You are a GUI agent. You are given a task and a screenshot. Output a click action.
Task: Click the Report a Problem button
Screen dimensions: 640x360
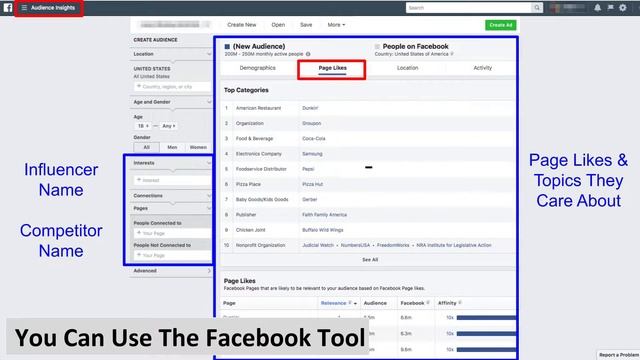pos(618,355)
